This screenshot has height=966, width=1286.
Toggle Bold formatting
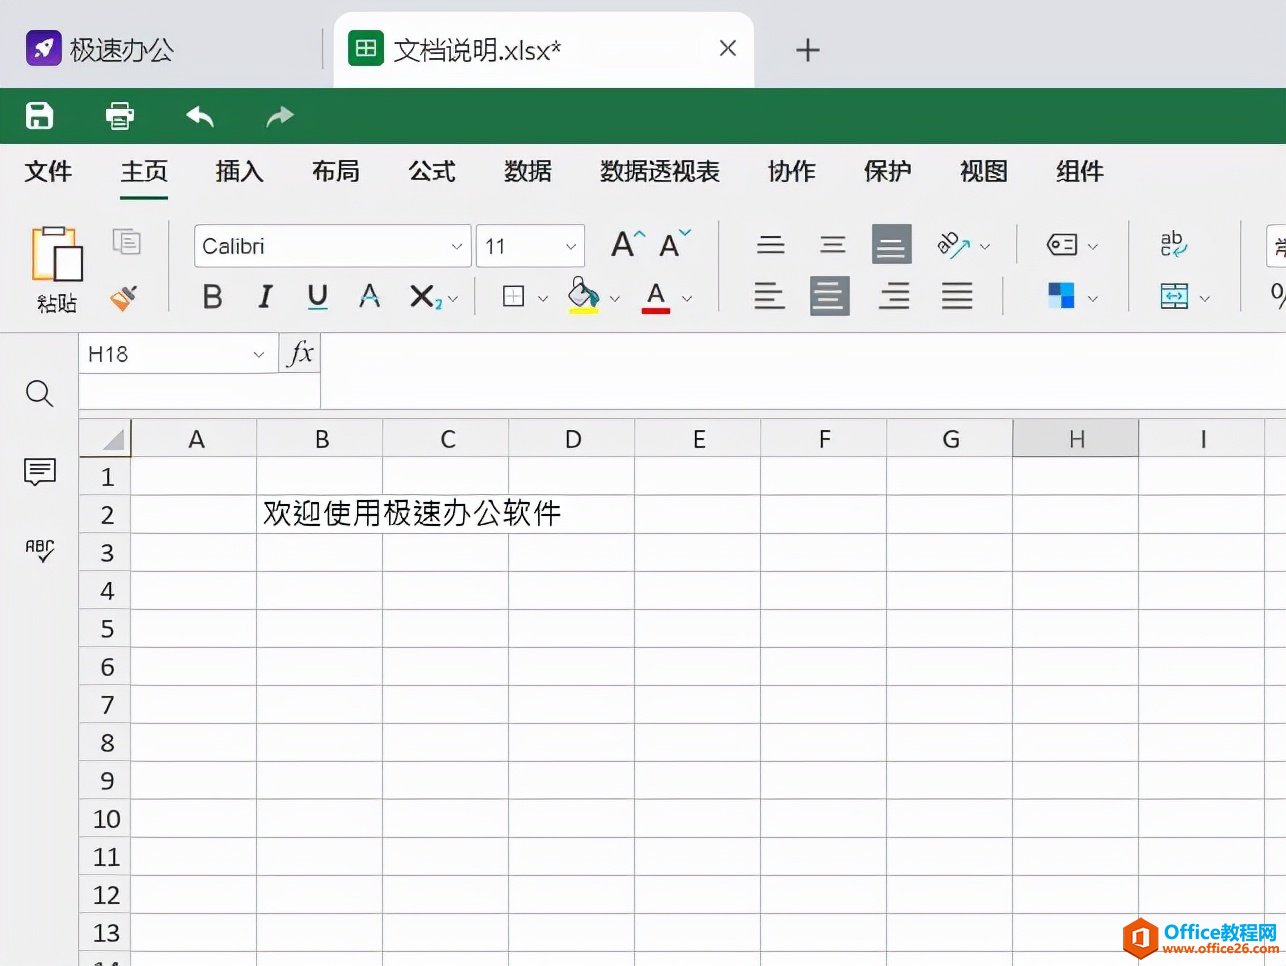[212, 297]
